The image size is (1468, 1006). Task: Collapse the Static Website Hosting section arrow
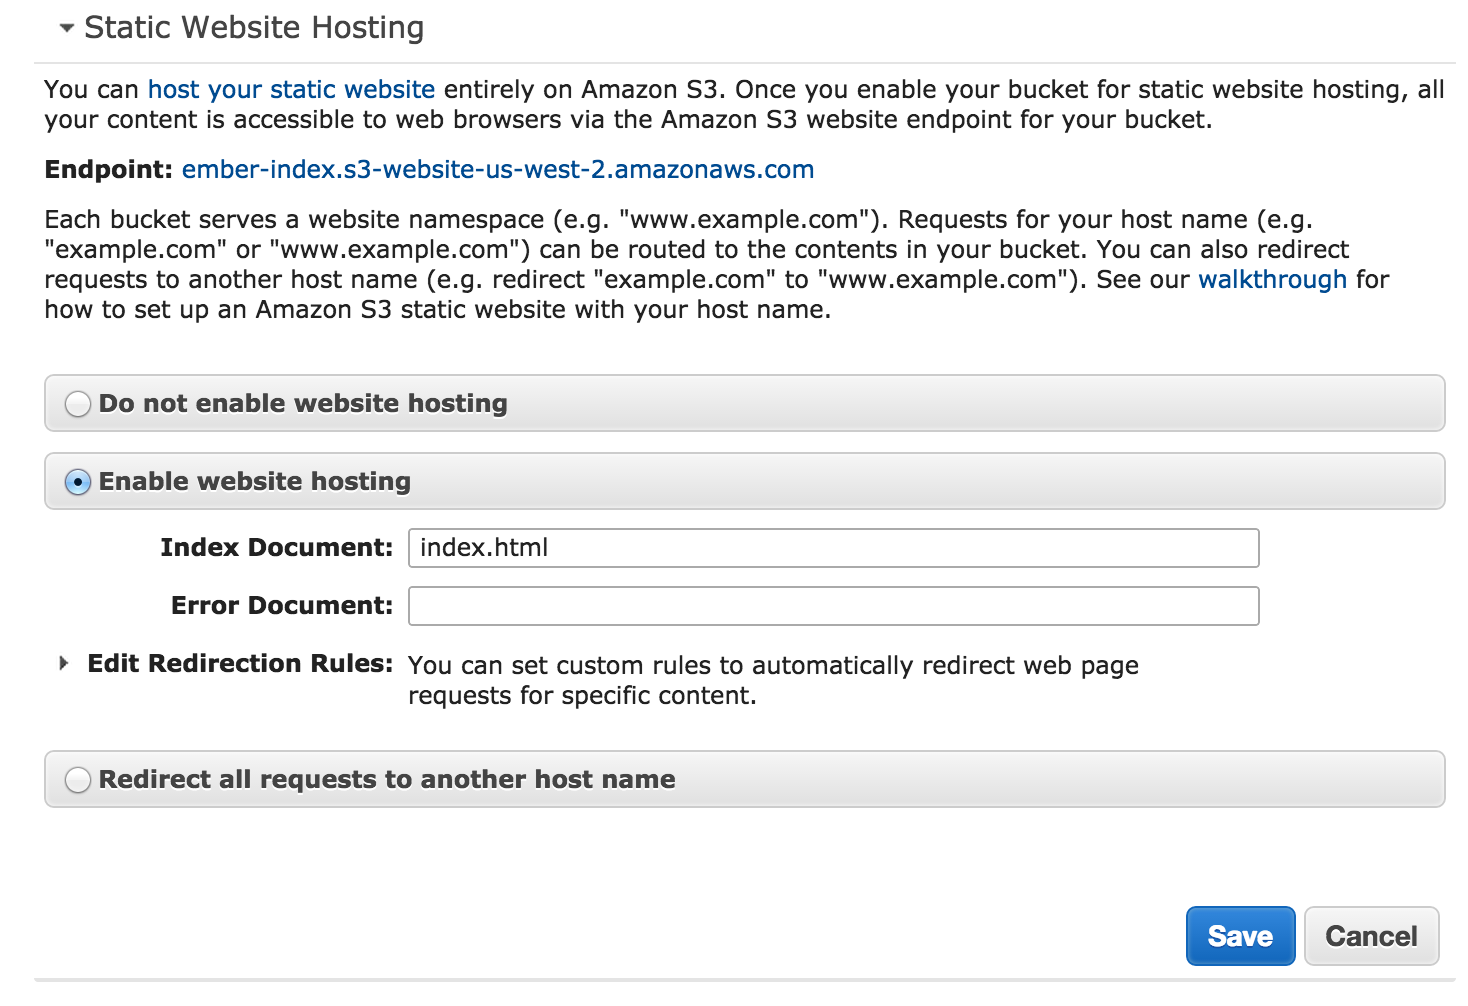click(67, 29)
